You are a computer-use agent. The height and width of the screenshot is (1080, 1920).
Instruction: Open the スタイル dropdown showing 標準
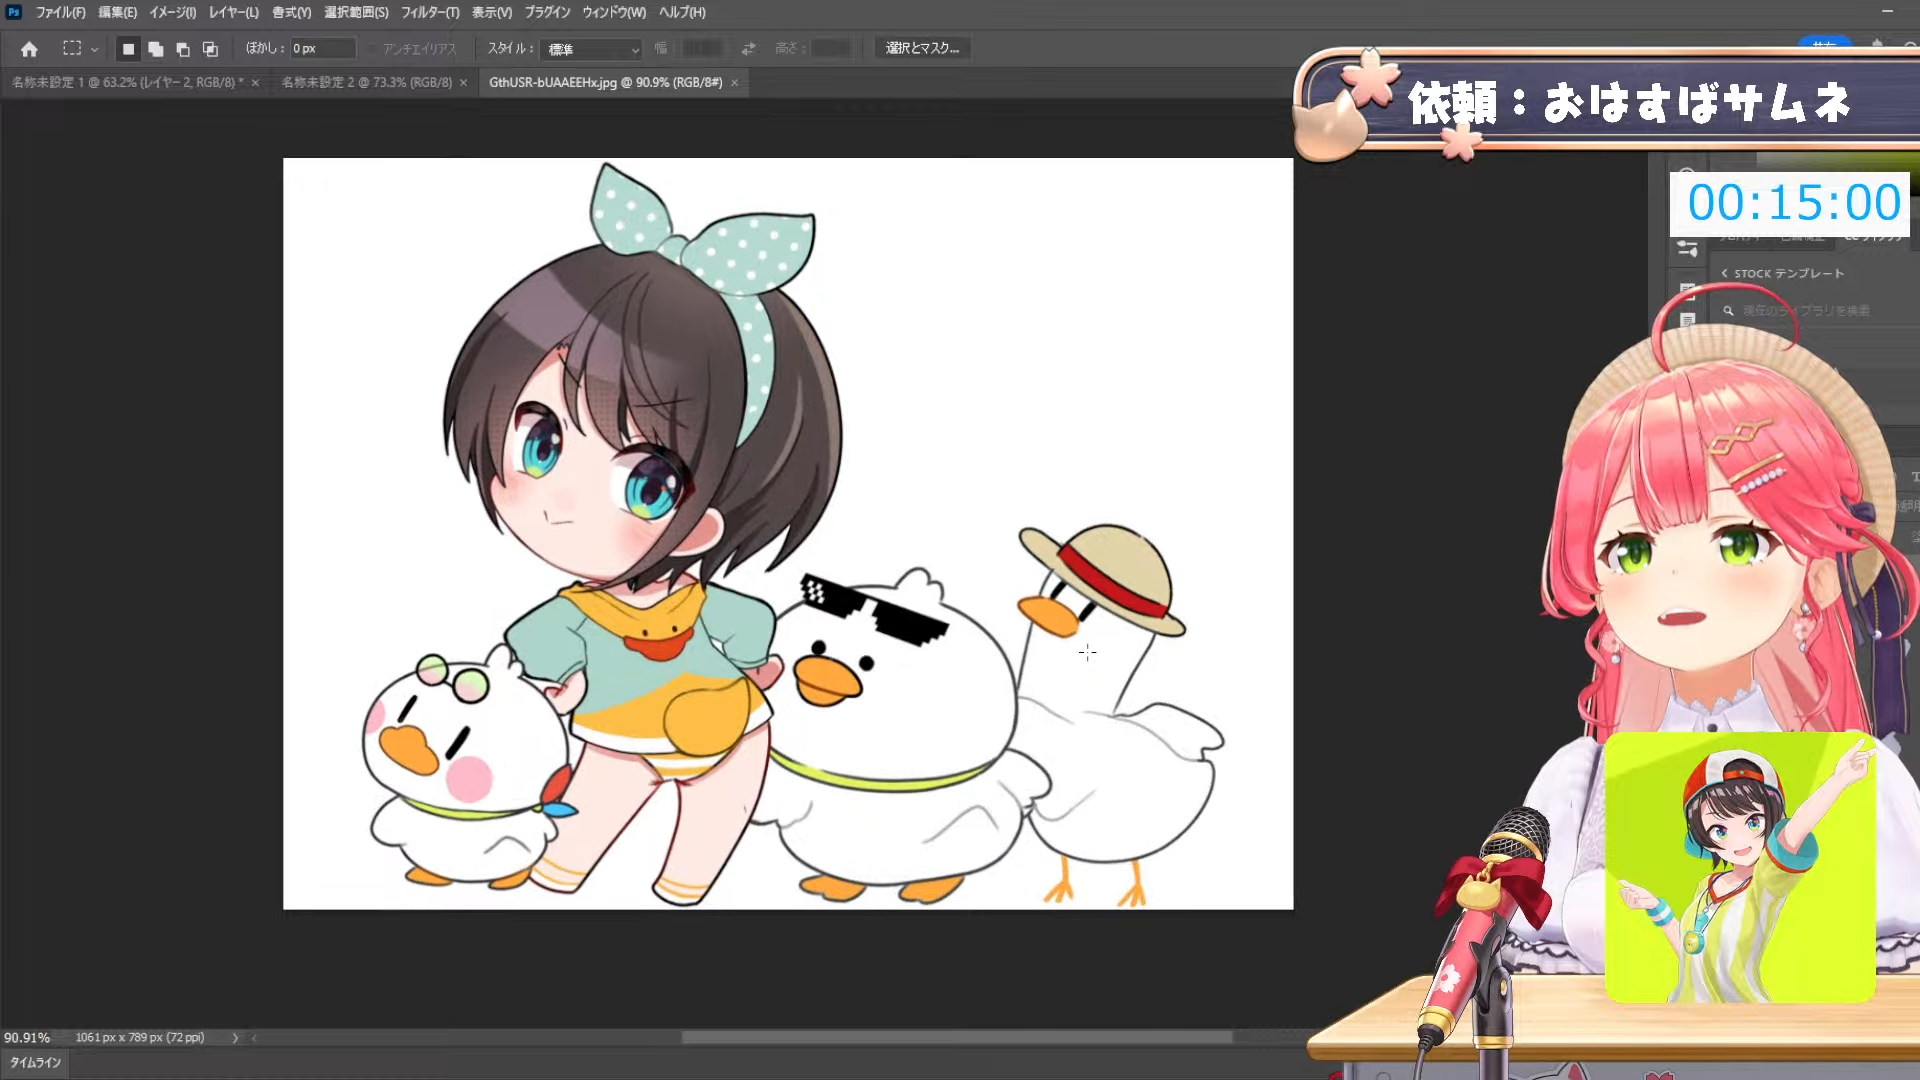coord(592,49)
